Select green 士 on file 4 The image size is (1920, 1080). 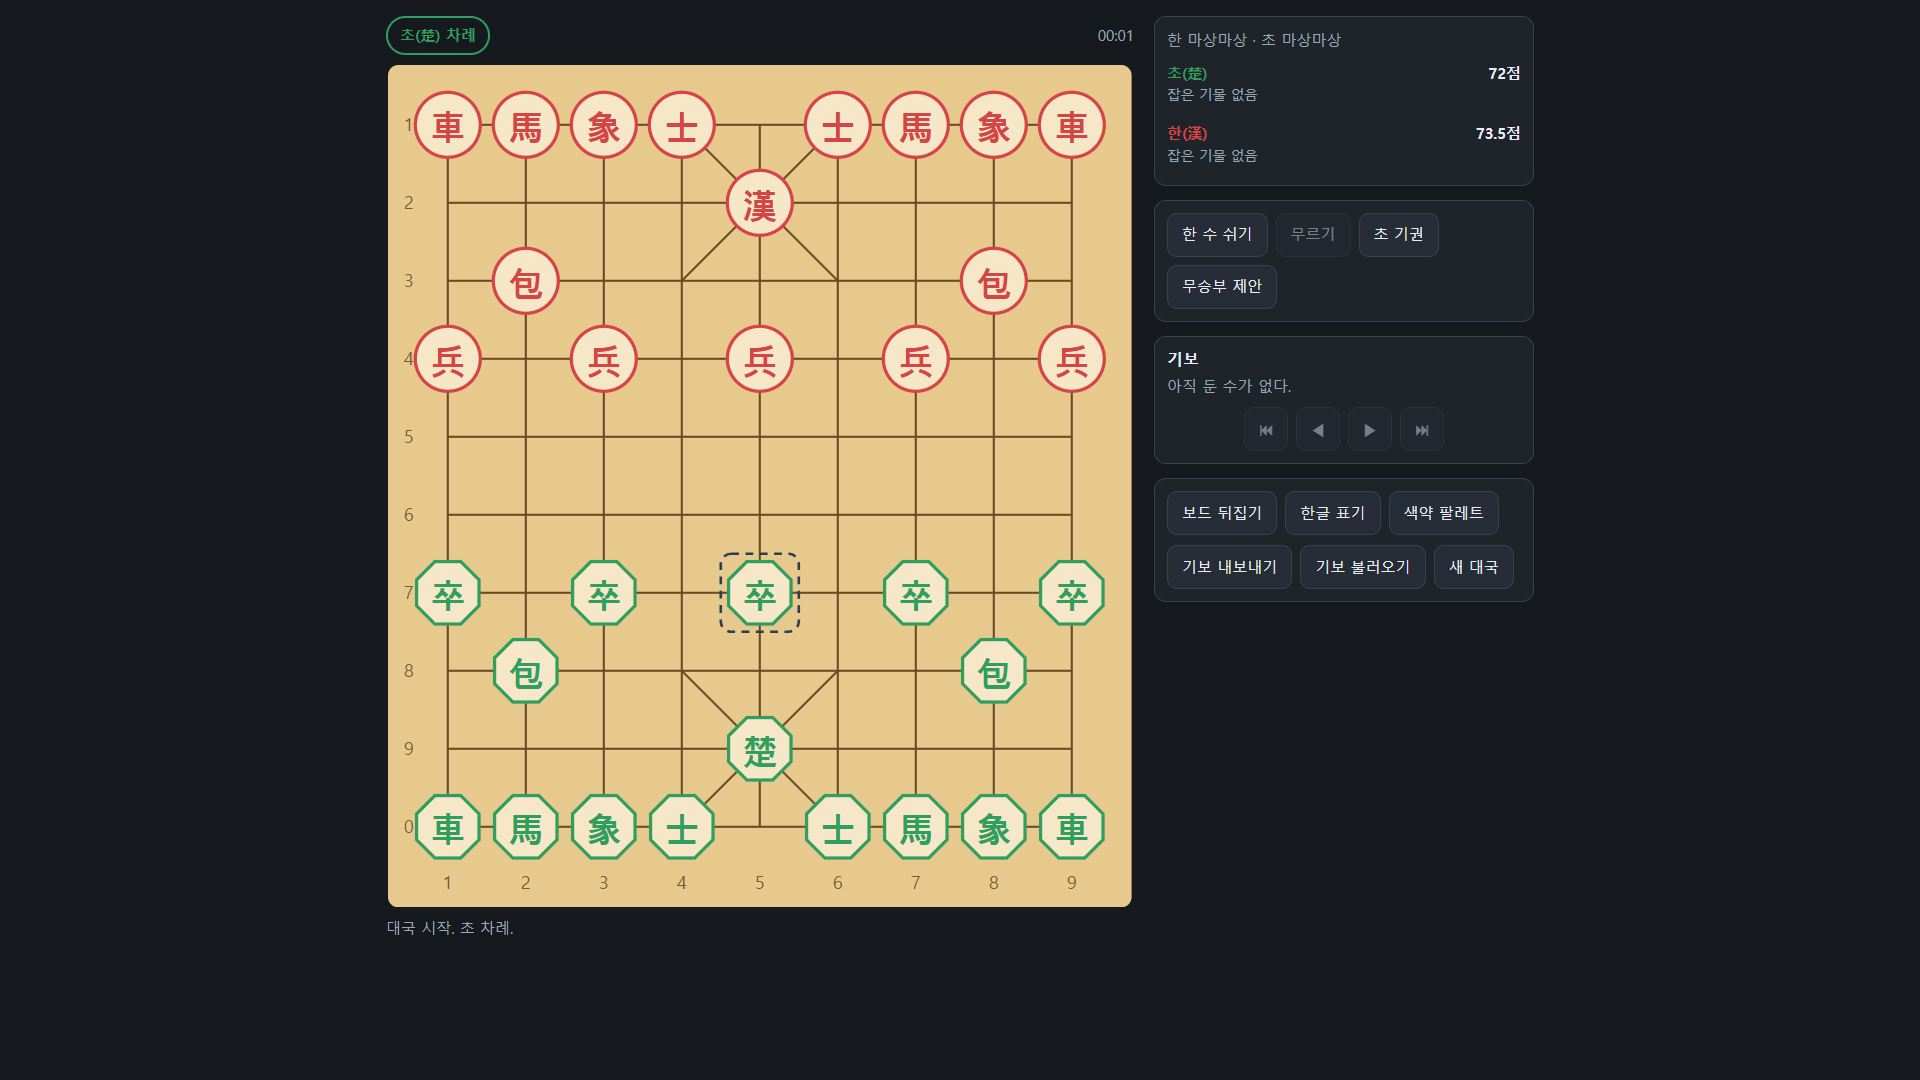[681, 827]
